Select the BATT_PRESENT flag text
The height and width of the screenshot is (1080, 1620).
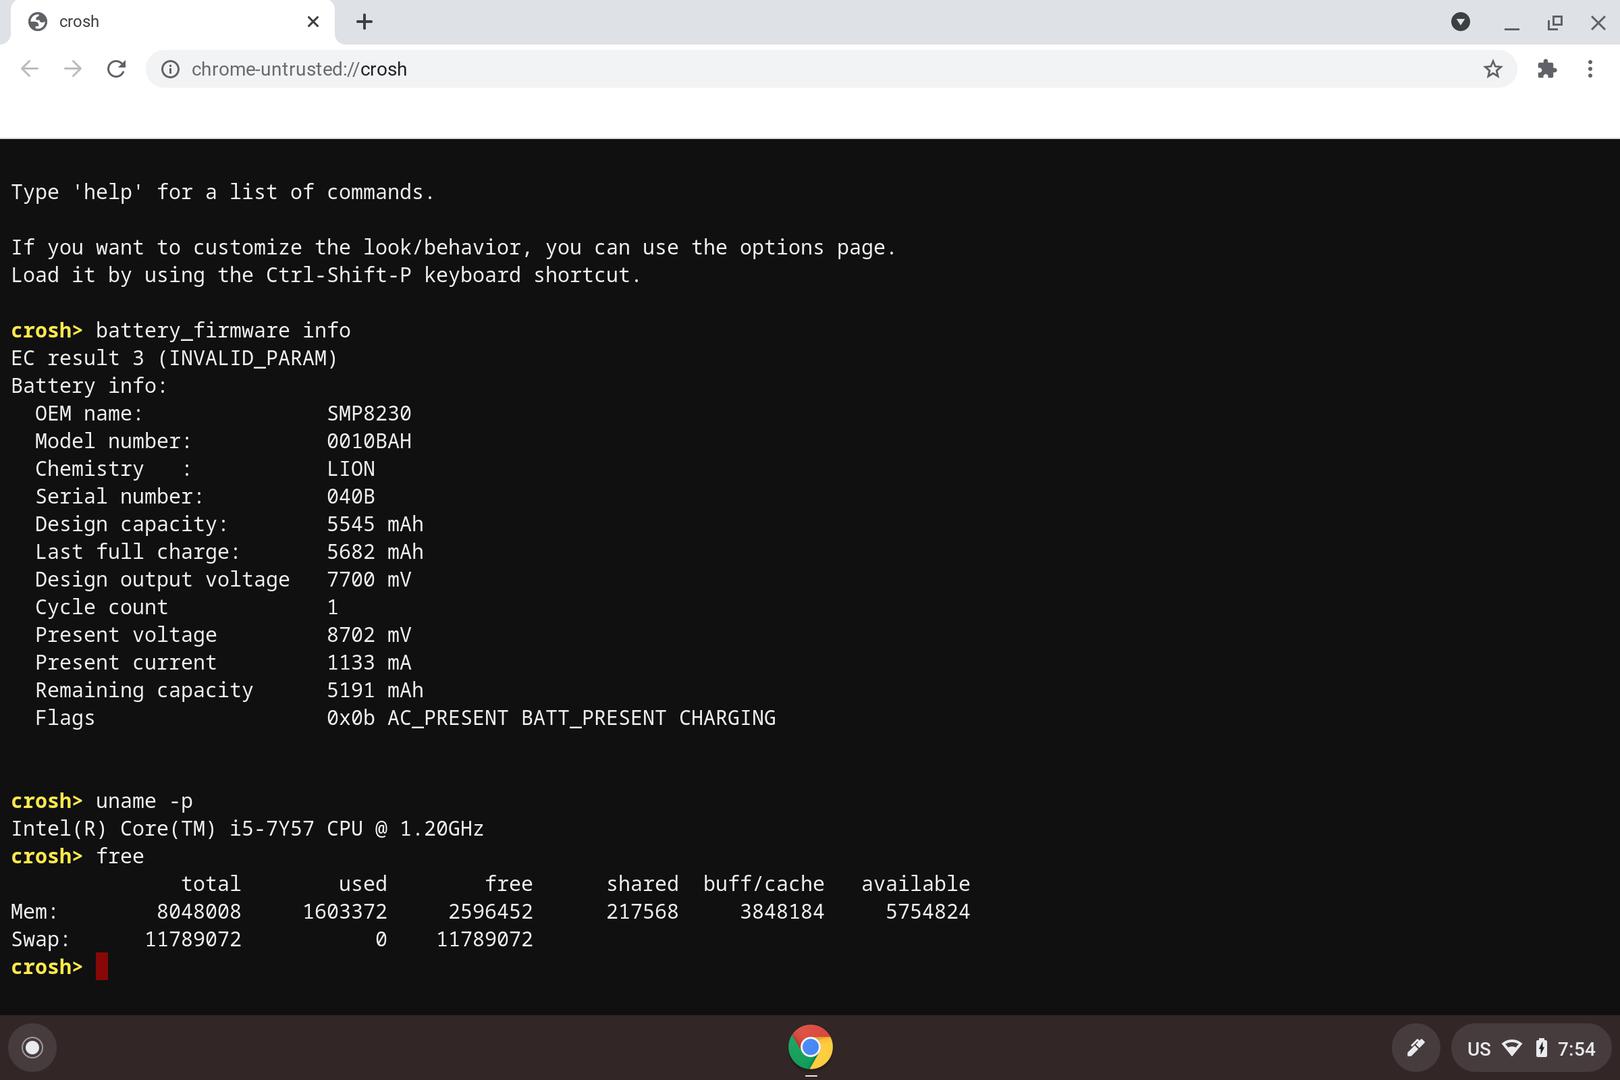click(593, 718)
